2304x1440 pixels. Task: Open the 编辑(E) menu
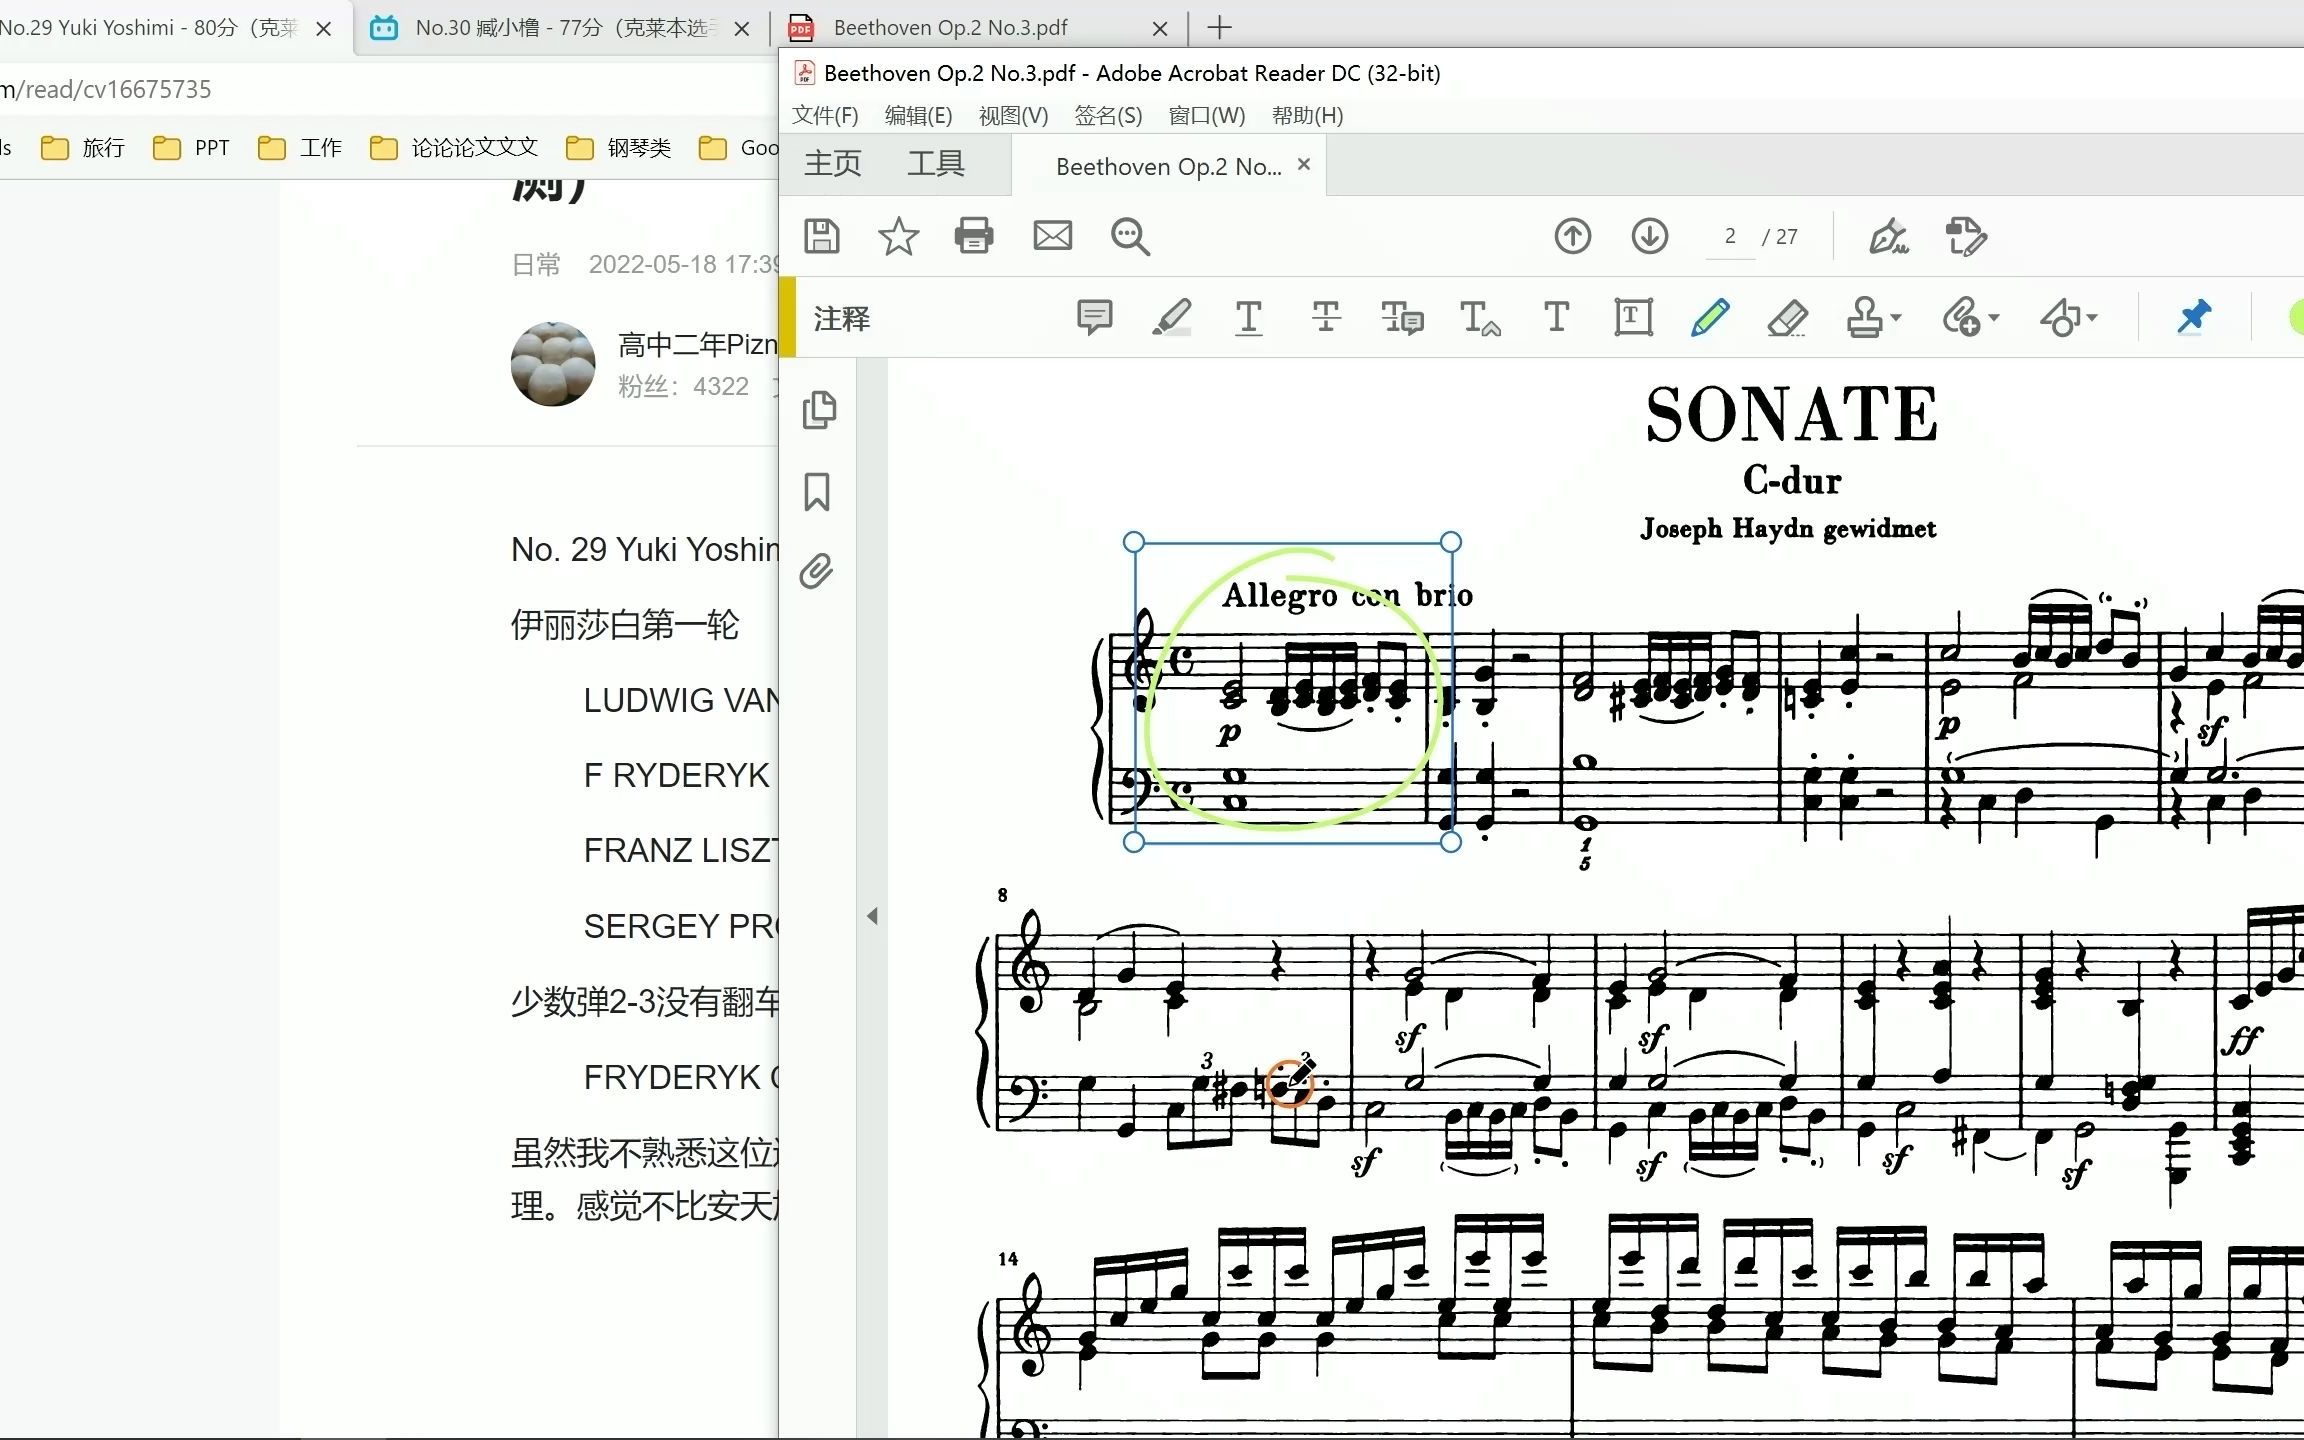918,115
